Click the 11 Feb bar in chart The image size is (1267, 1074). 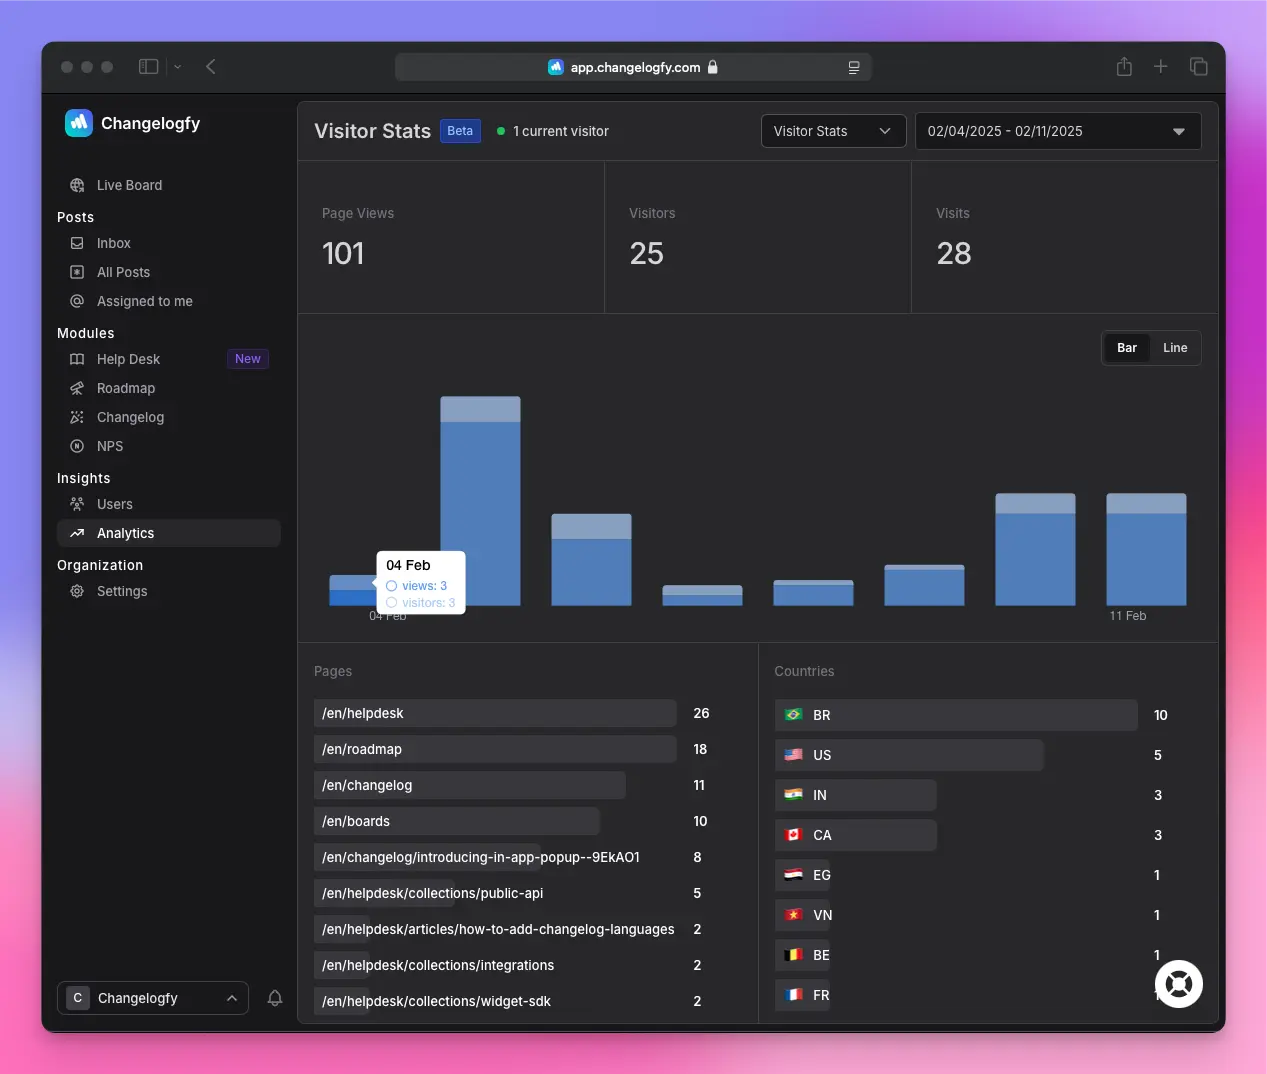click(1146, 549)
